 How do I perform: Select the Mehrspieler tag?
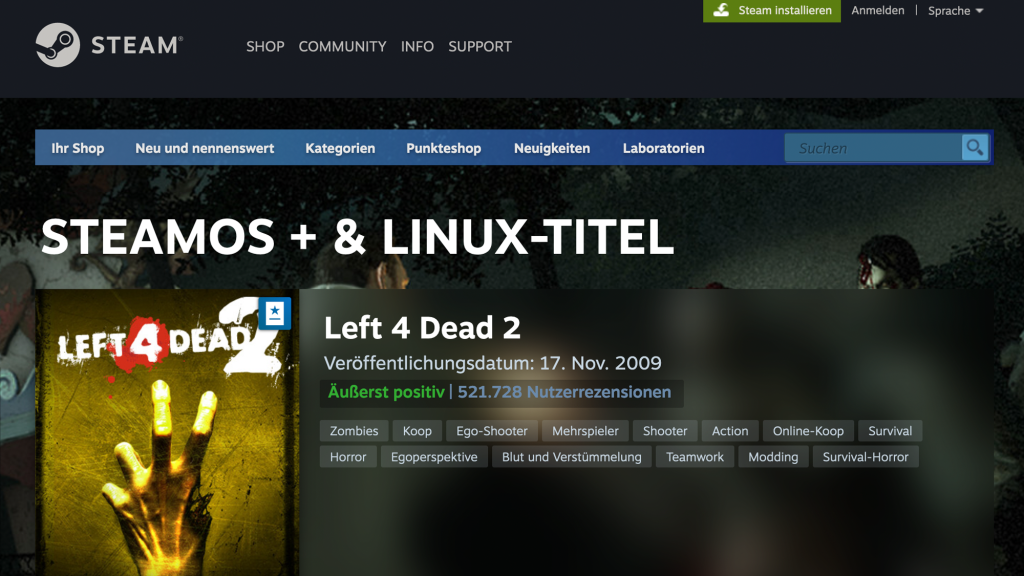coord(585,431)
